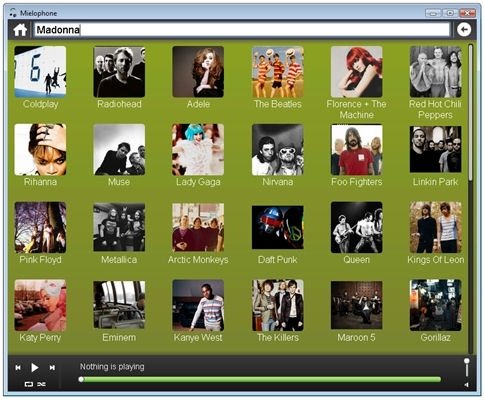
Task: Toggle repeat mode
Action: coord(29,384)
